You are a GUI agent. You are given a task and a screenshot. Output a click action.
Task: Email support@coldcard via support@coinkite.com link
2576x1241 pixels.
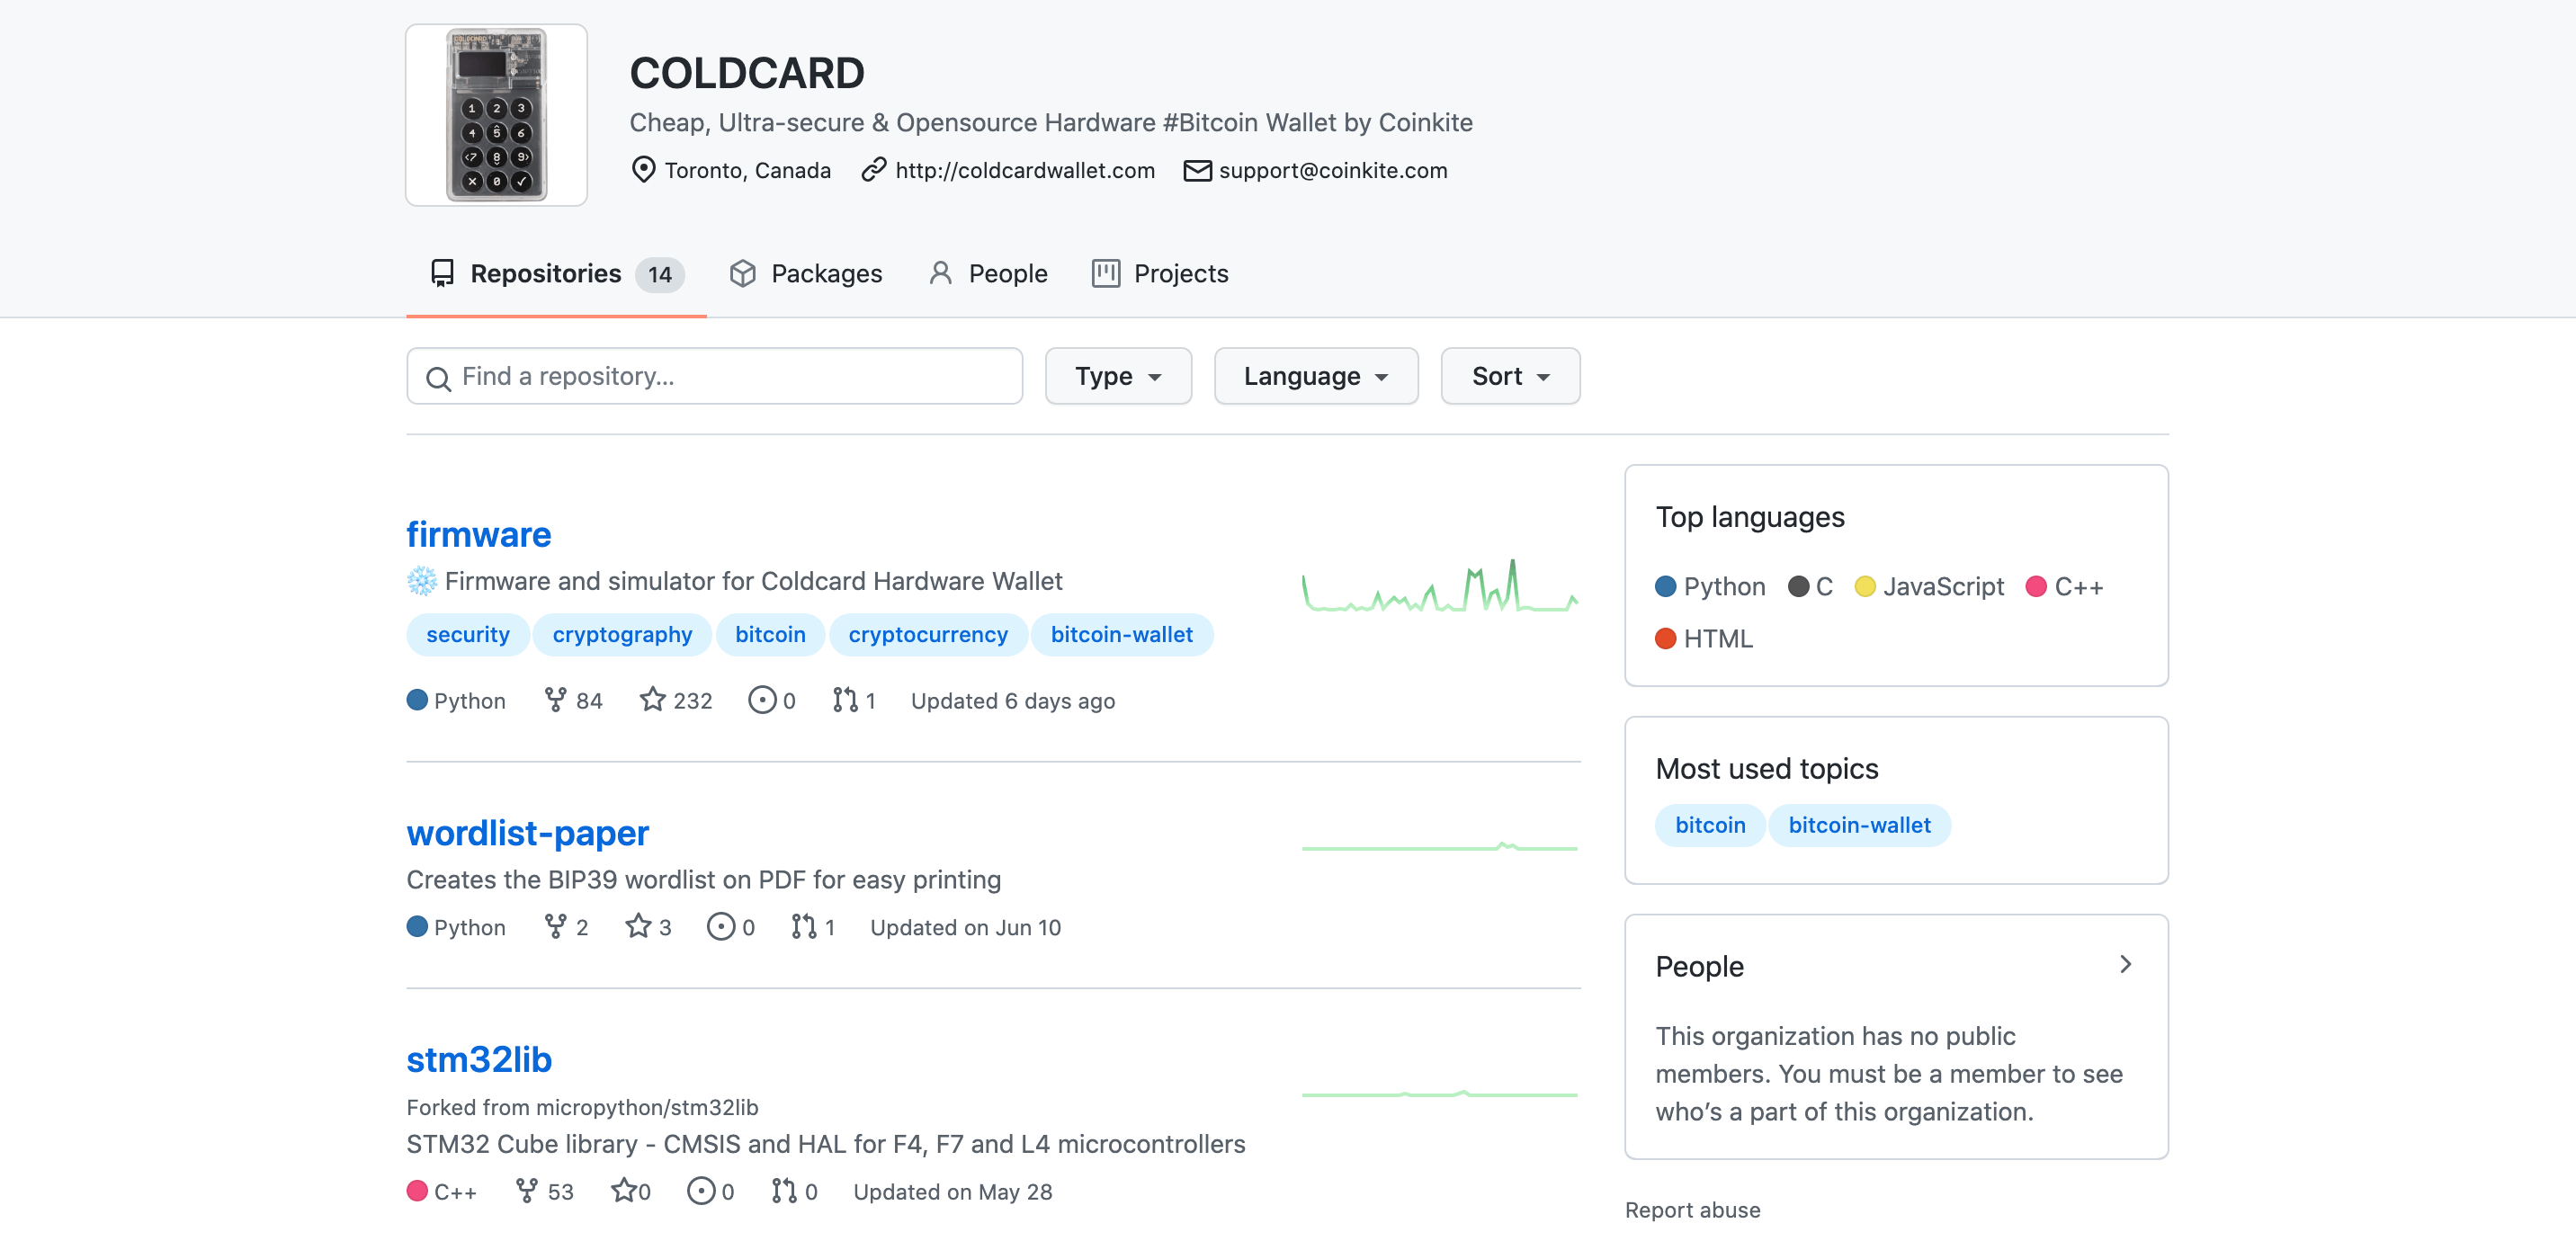pyautogui.click(x=1333, y=171)
